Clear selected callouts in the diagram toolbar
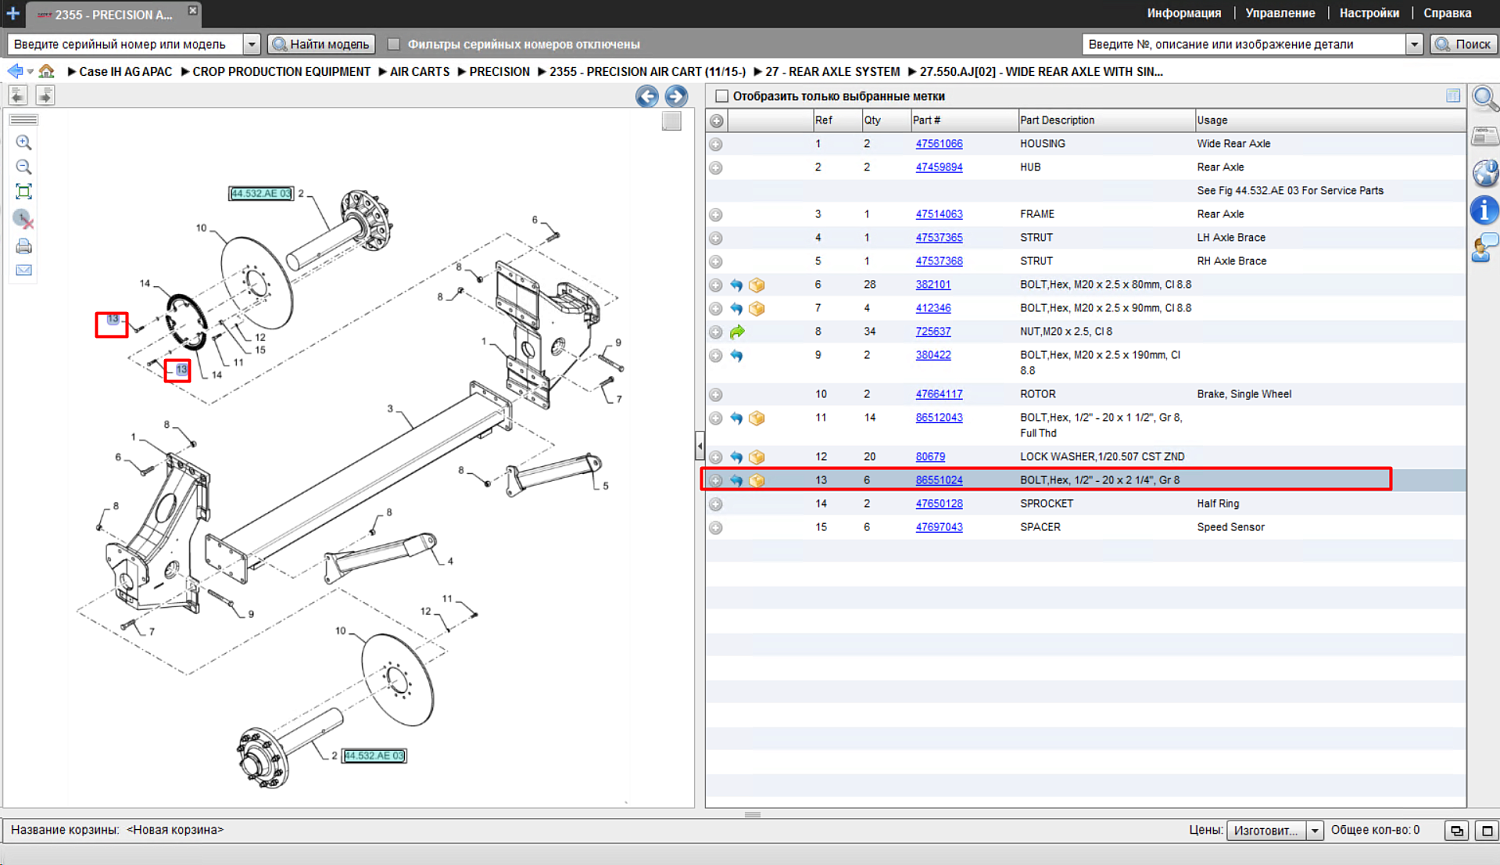 coord(24,219)
